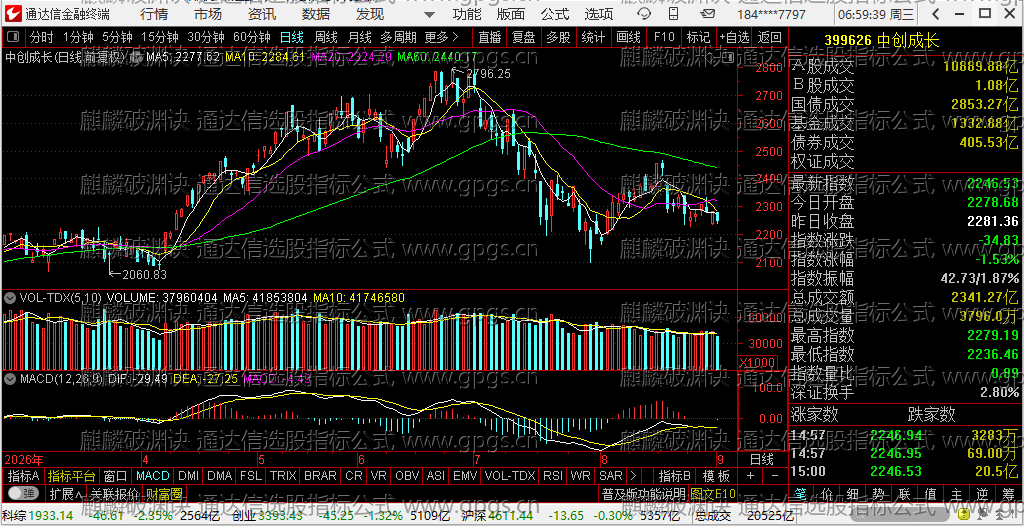Click the 画线 drawing button
1024x526 pixels.
click(628, 37)
